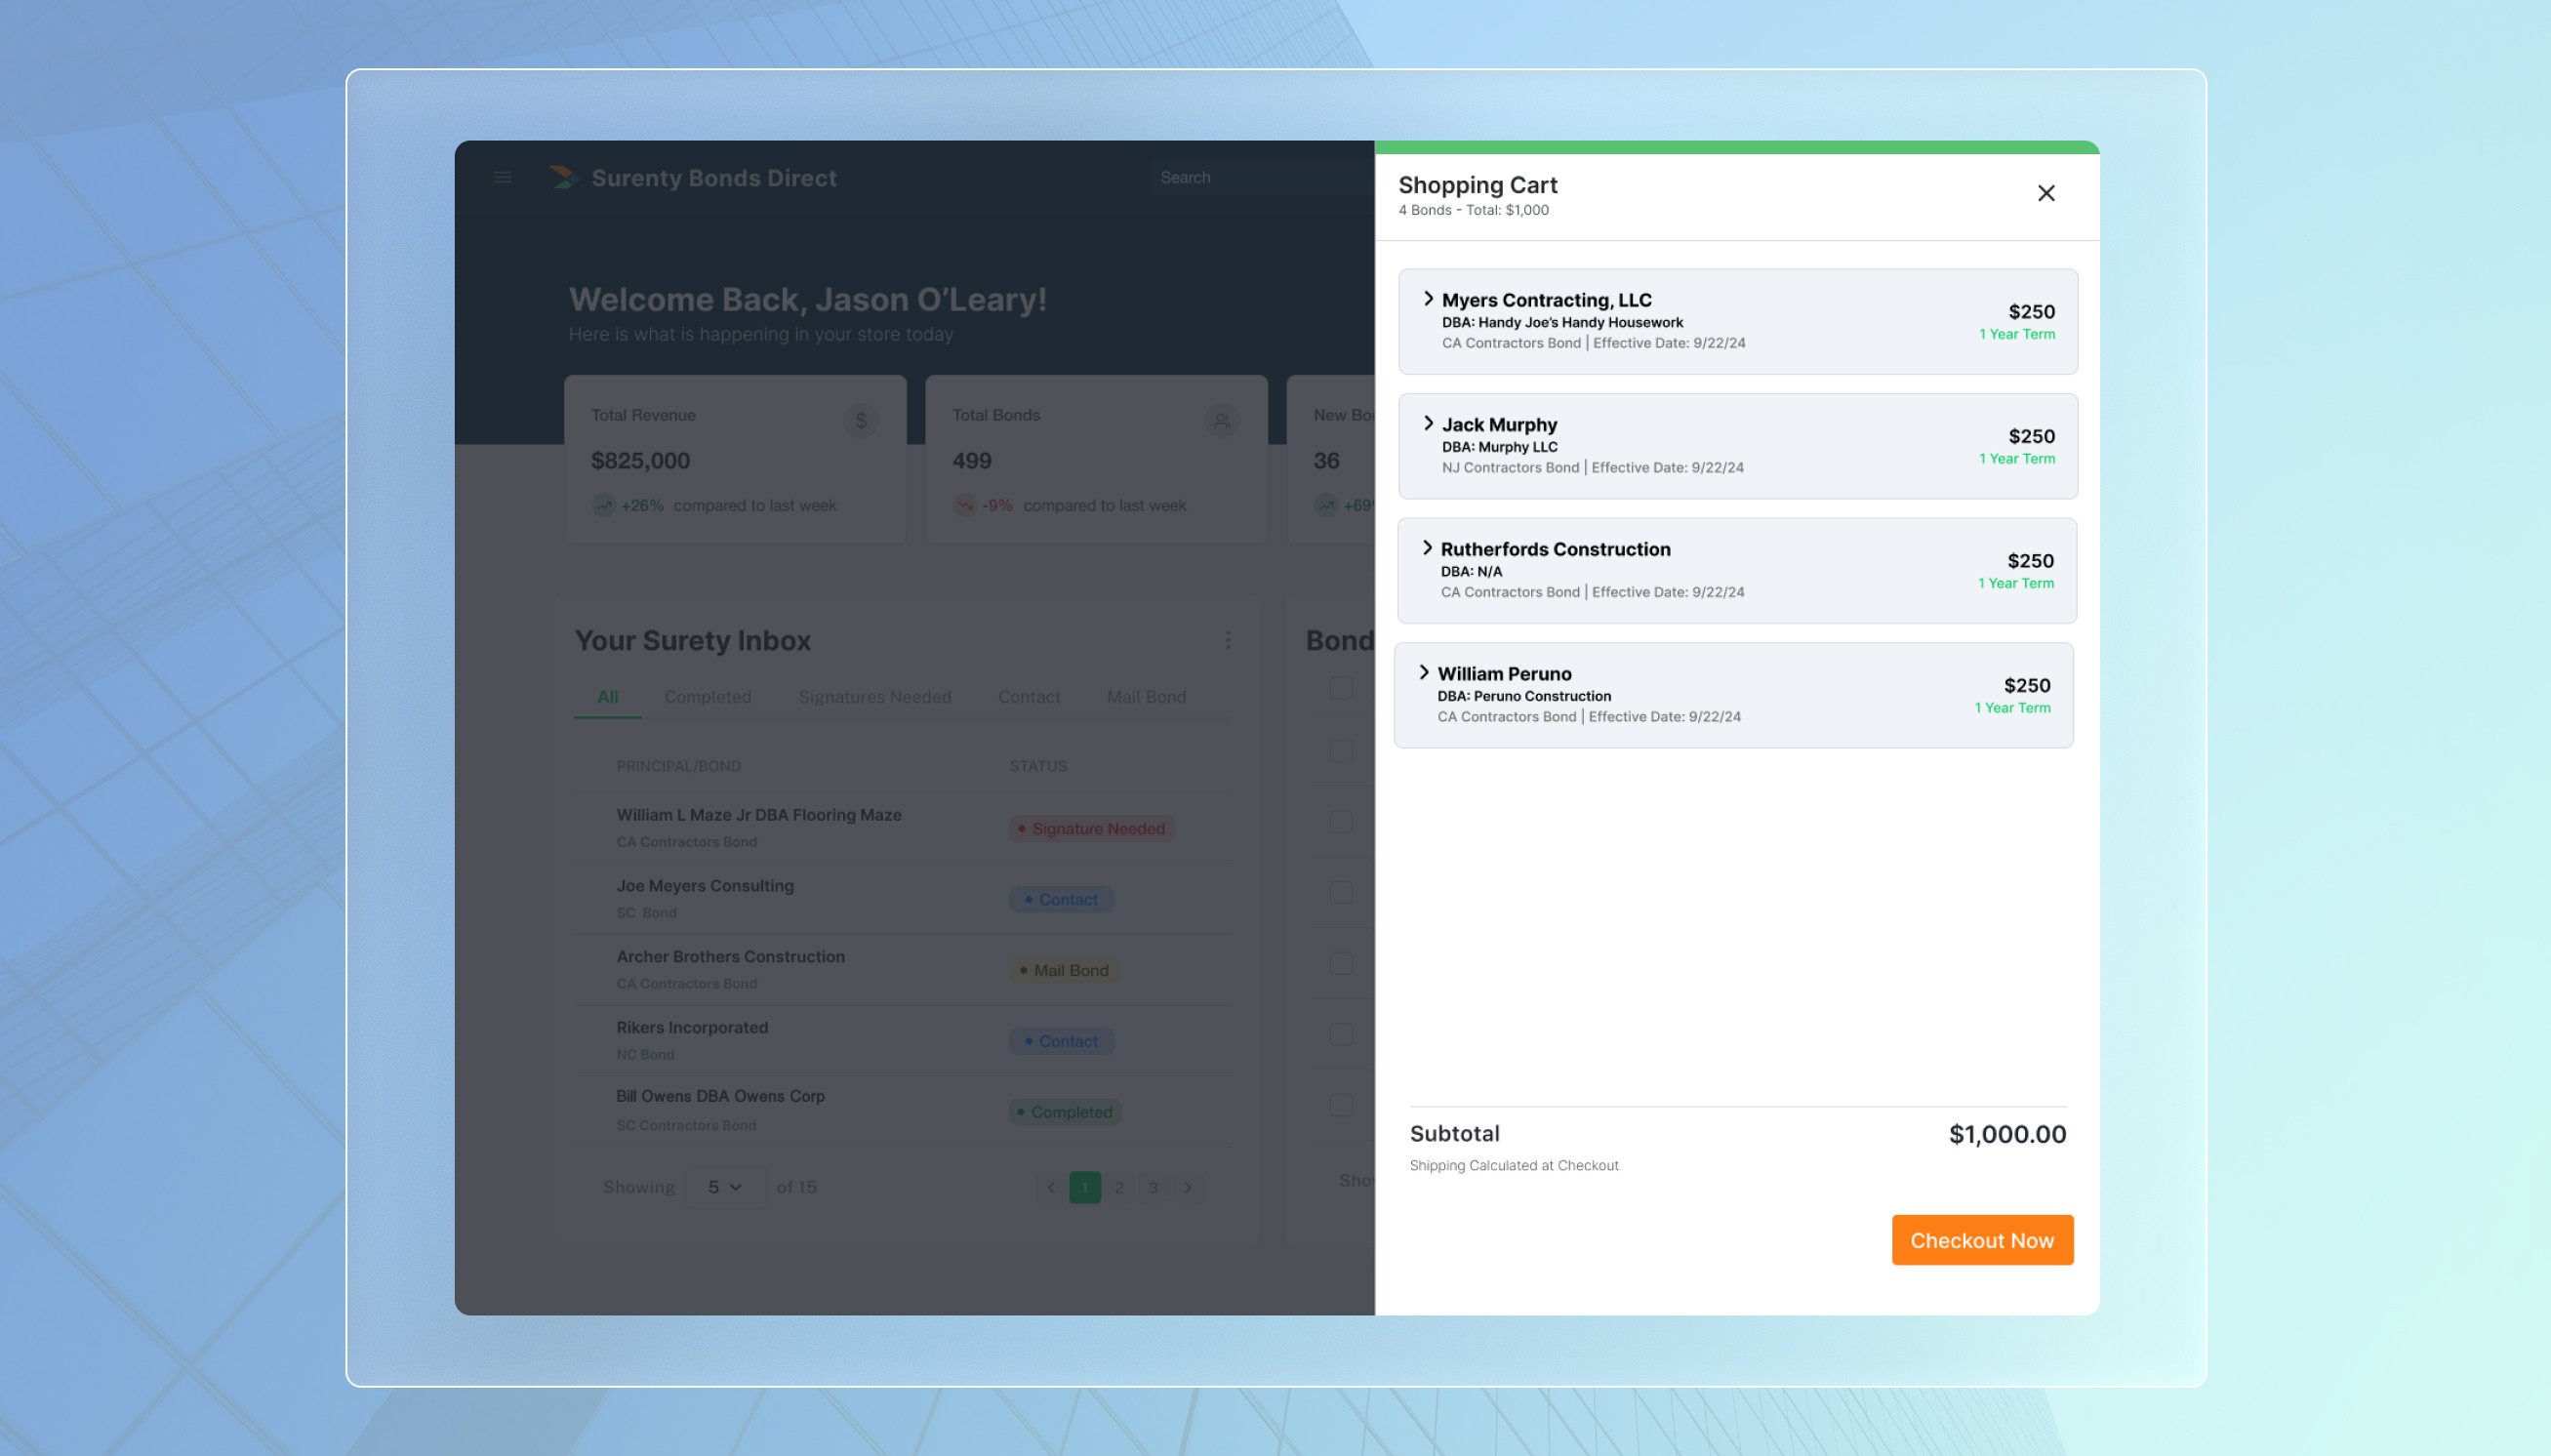Switch to the Signatures Needed tab
Screen dimensions: 2551x1456
(x=874, y=697)
